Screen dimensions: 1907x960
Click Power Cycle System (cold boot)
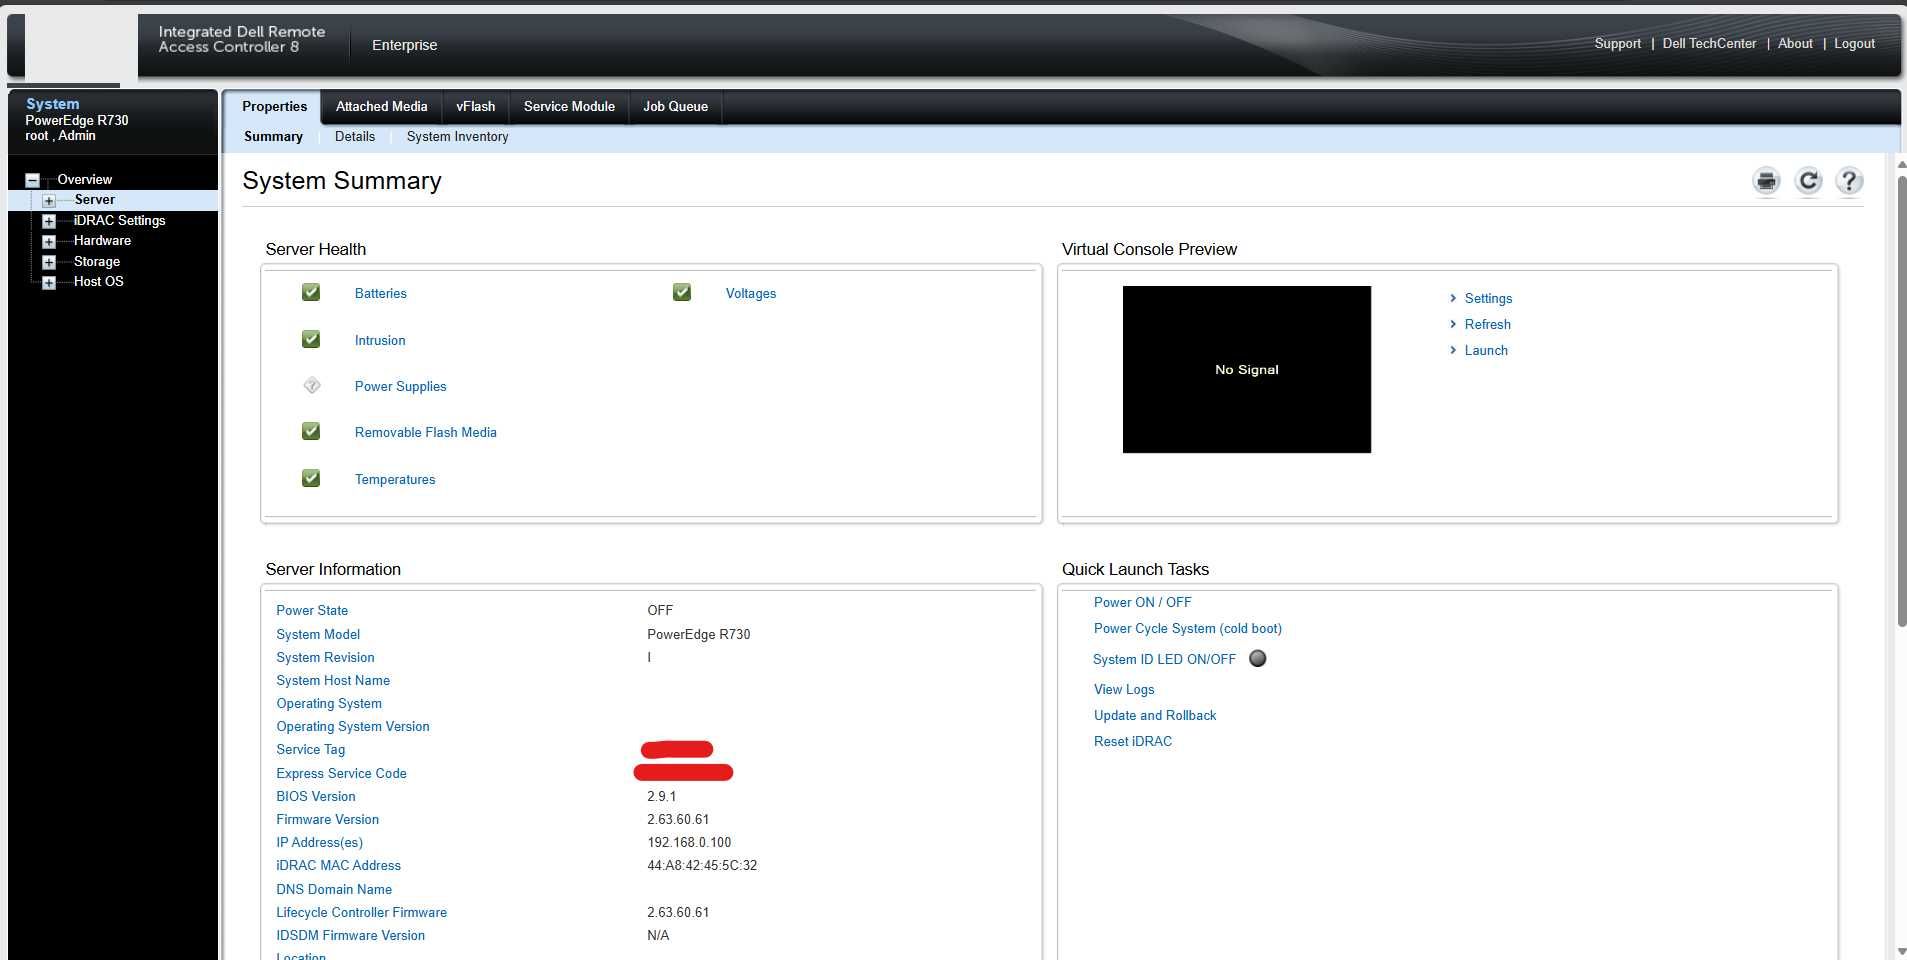[x=1187, y=629]
